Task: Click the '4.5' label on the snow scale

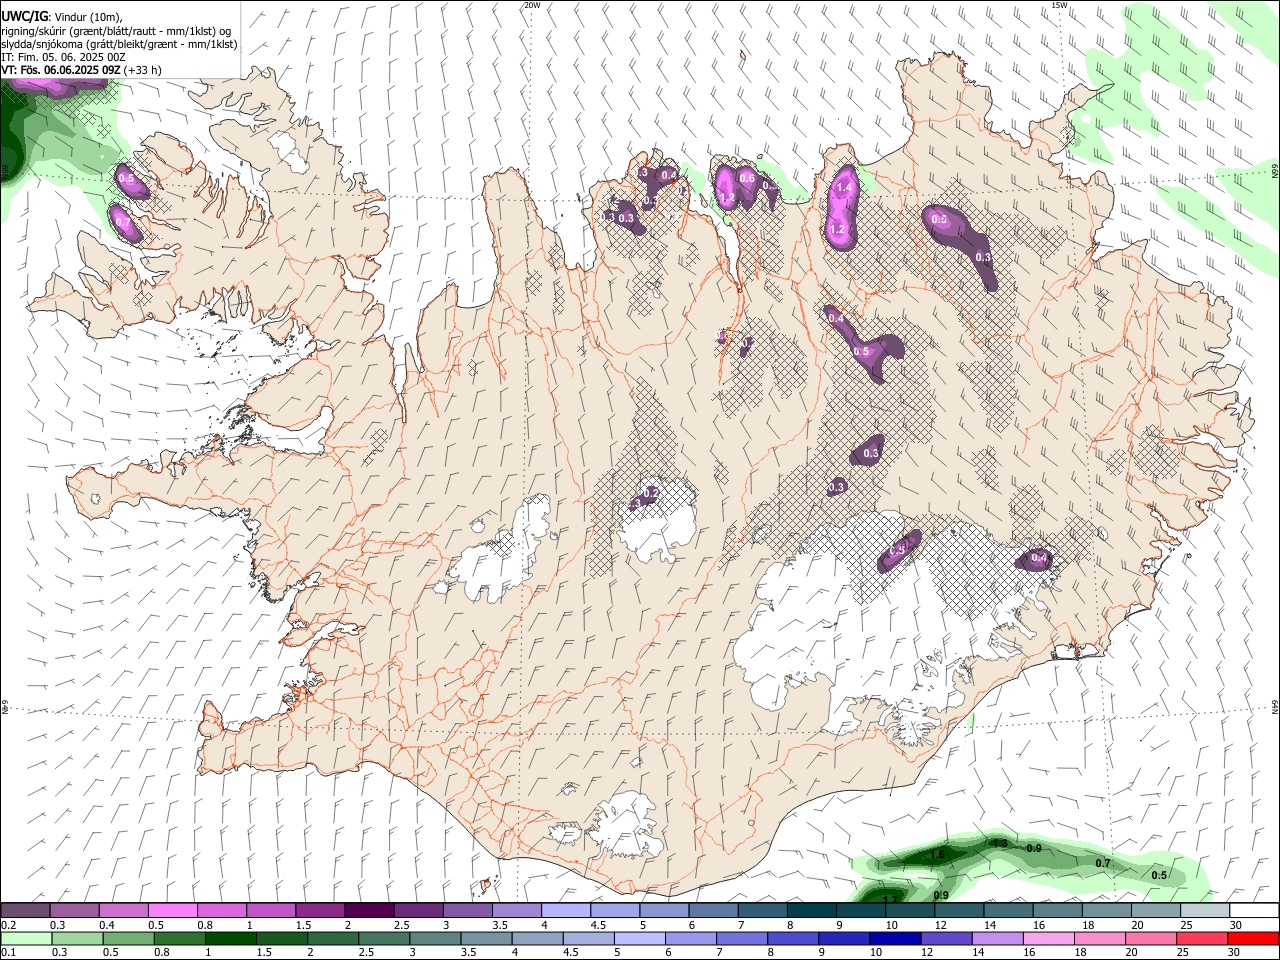Action: [x=598, y=925]
